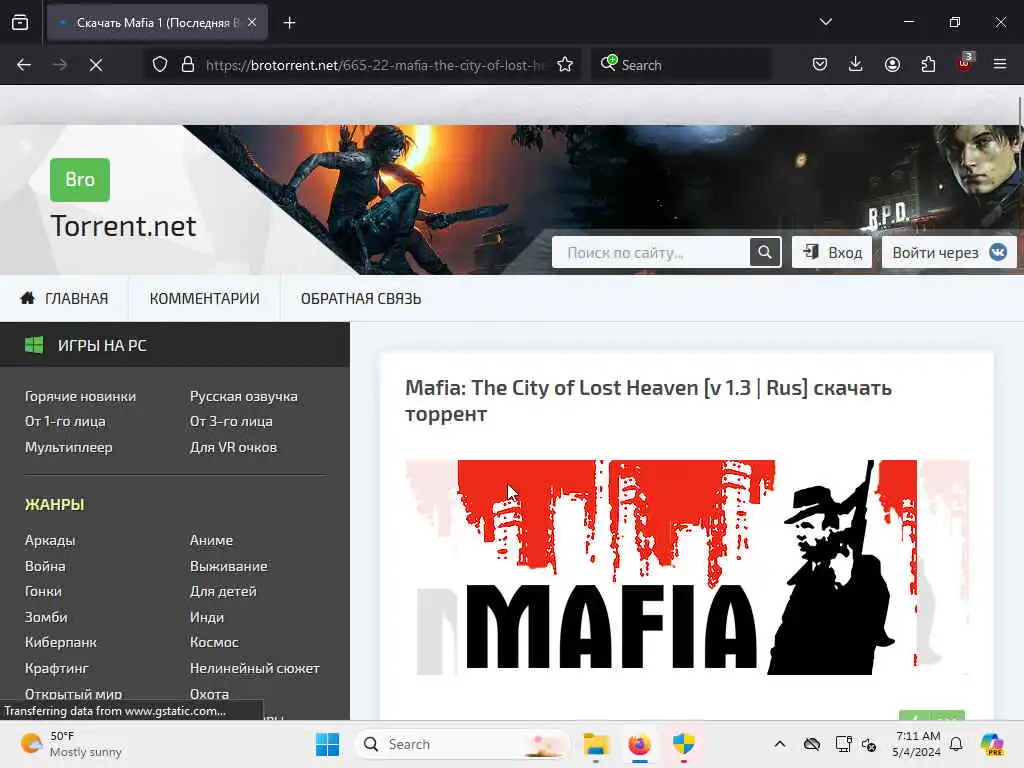Open the muted volume tray icon
The width and height of the screenshot is (1024, 768).
coord(869,744)
